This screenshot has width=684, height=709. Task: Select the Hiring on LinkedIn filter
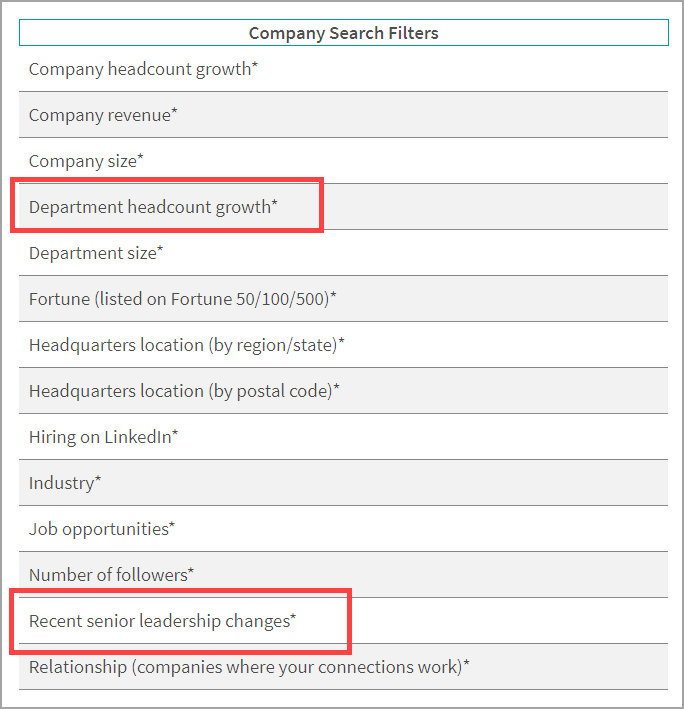101,437
